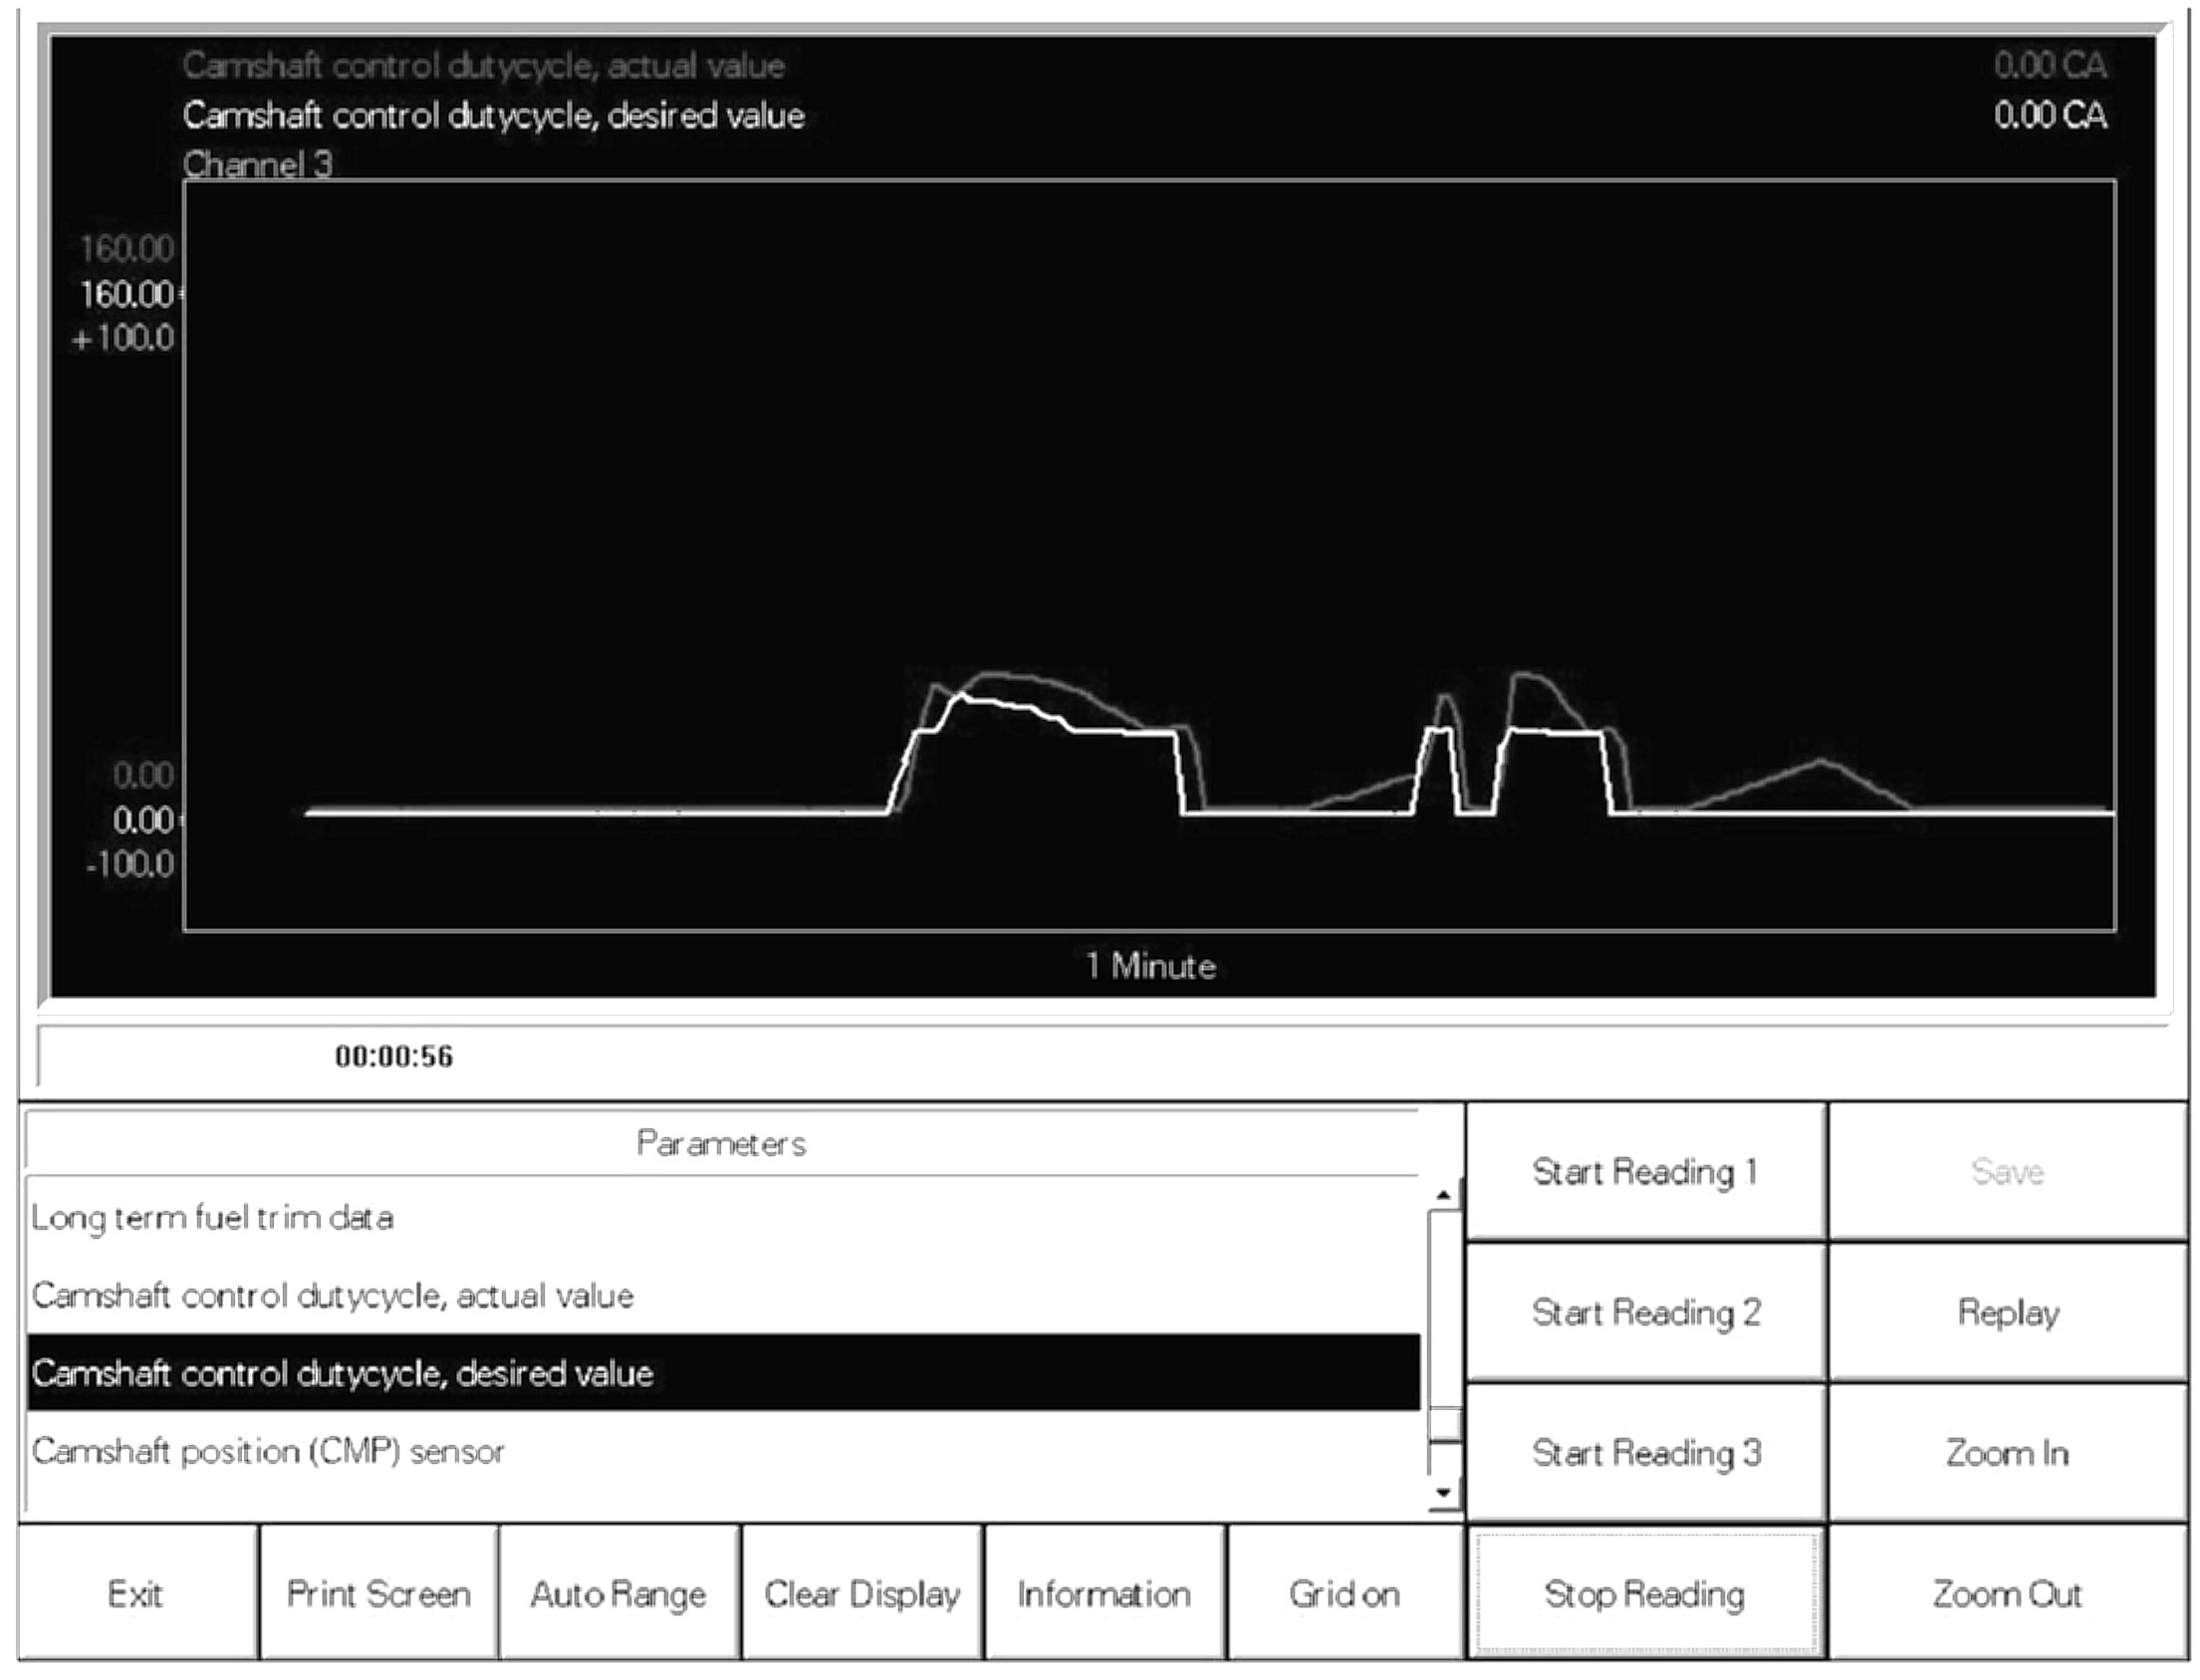Toggle the Grid on button

(x=1344, y=1593)
